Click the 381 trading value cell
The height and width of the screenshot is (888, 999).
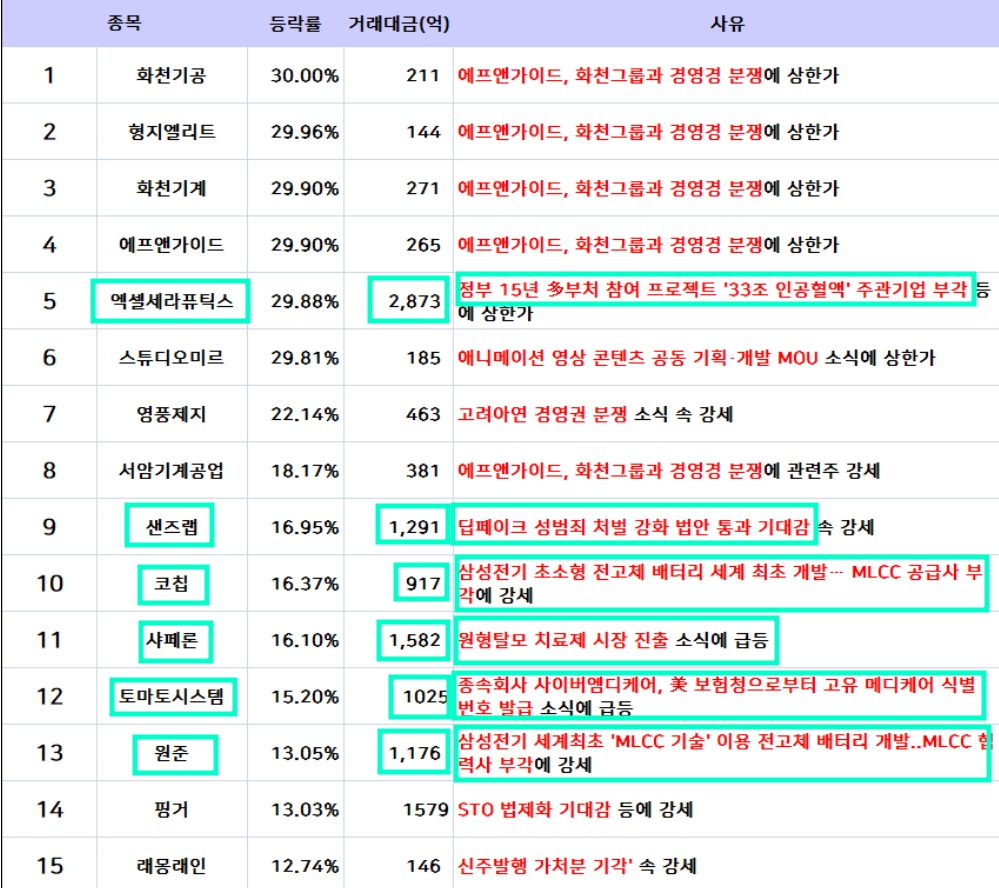tap(423, 471)
